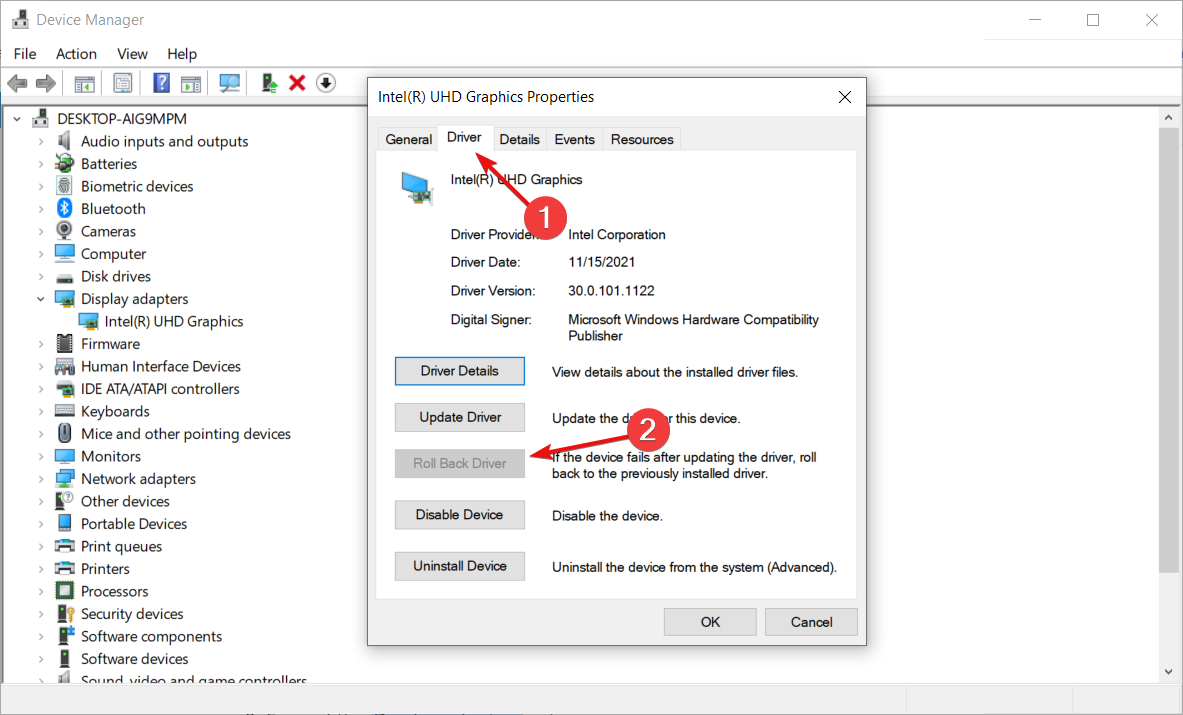Click the device tree scrollbar down arrow
Screen dimensions: 1183x715
(1168, 671)
